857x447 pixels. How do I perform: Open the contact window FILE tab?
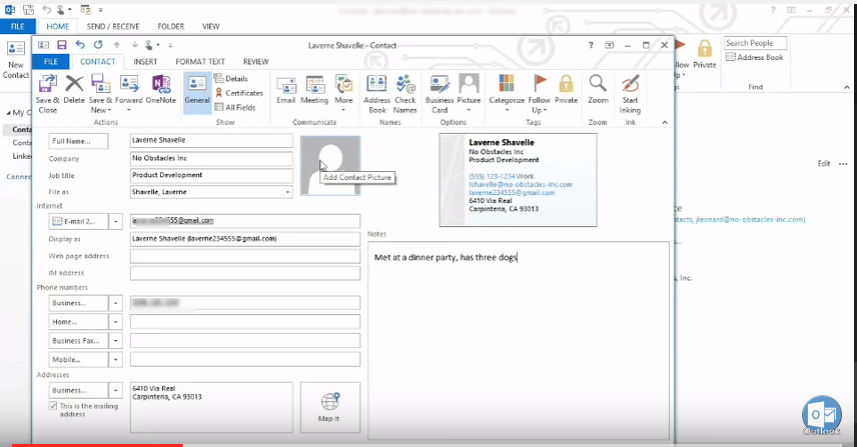coord(51,62)
